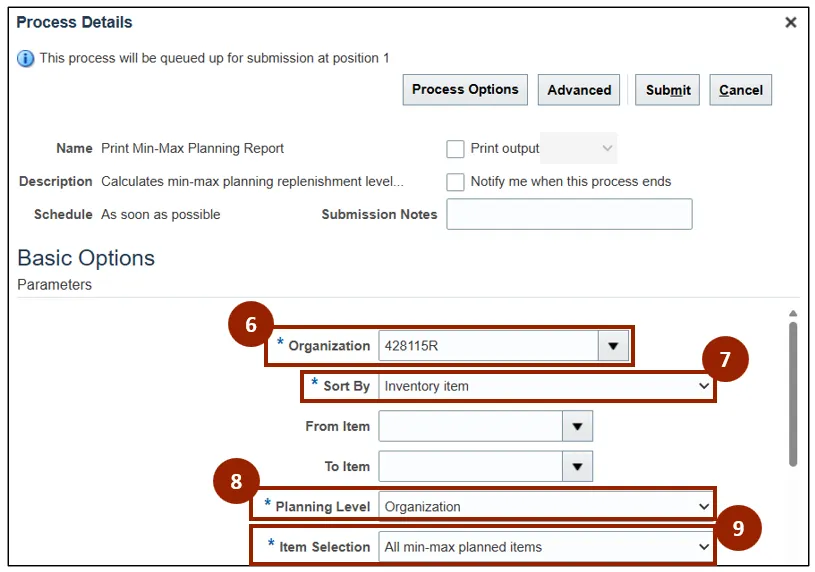Enable the Print output checkbox
Image resolution: width=815 pixels, height=572 pixels.
point(456,149)
